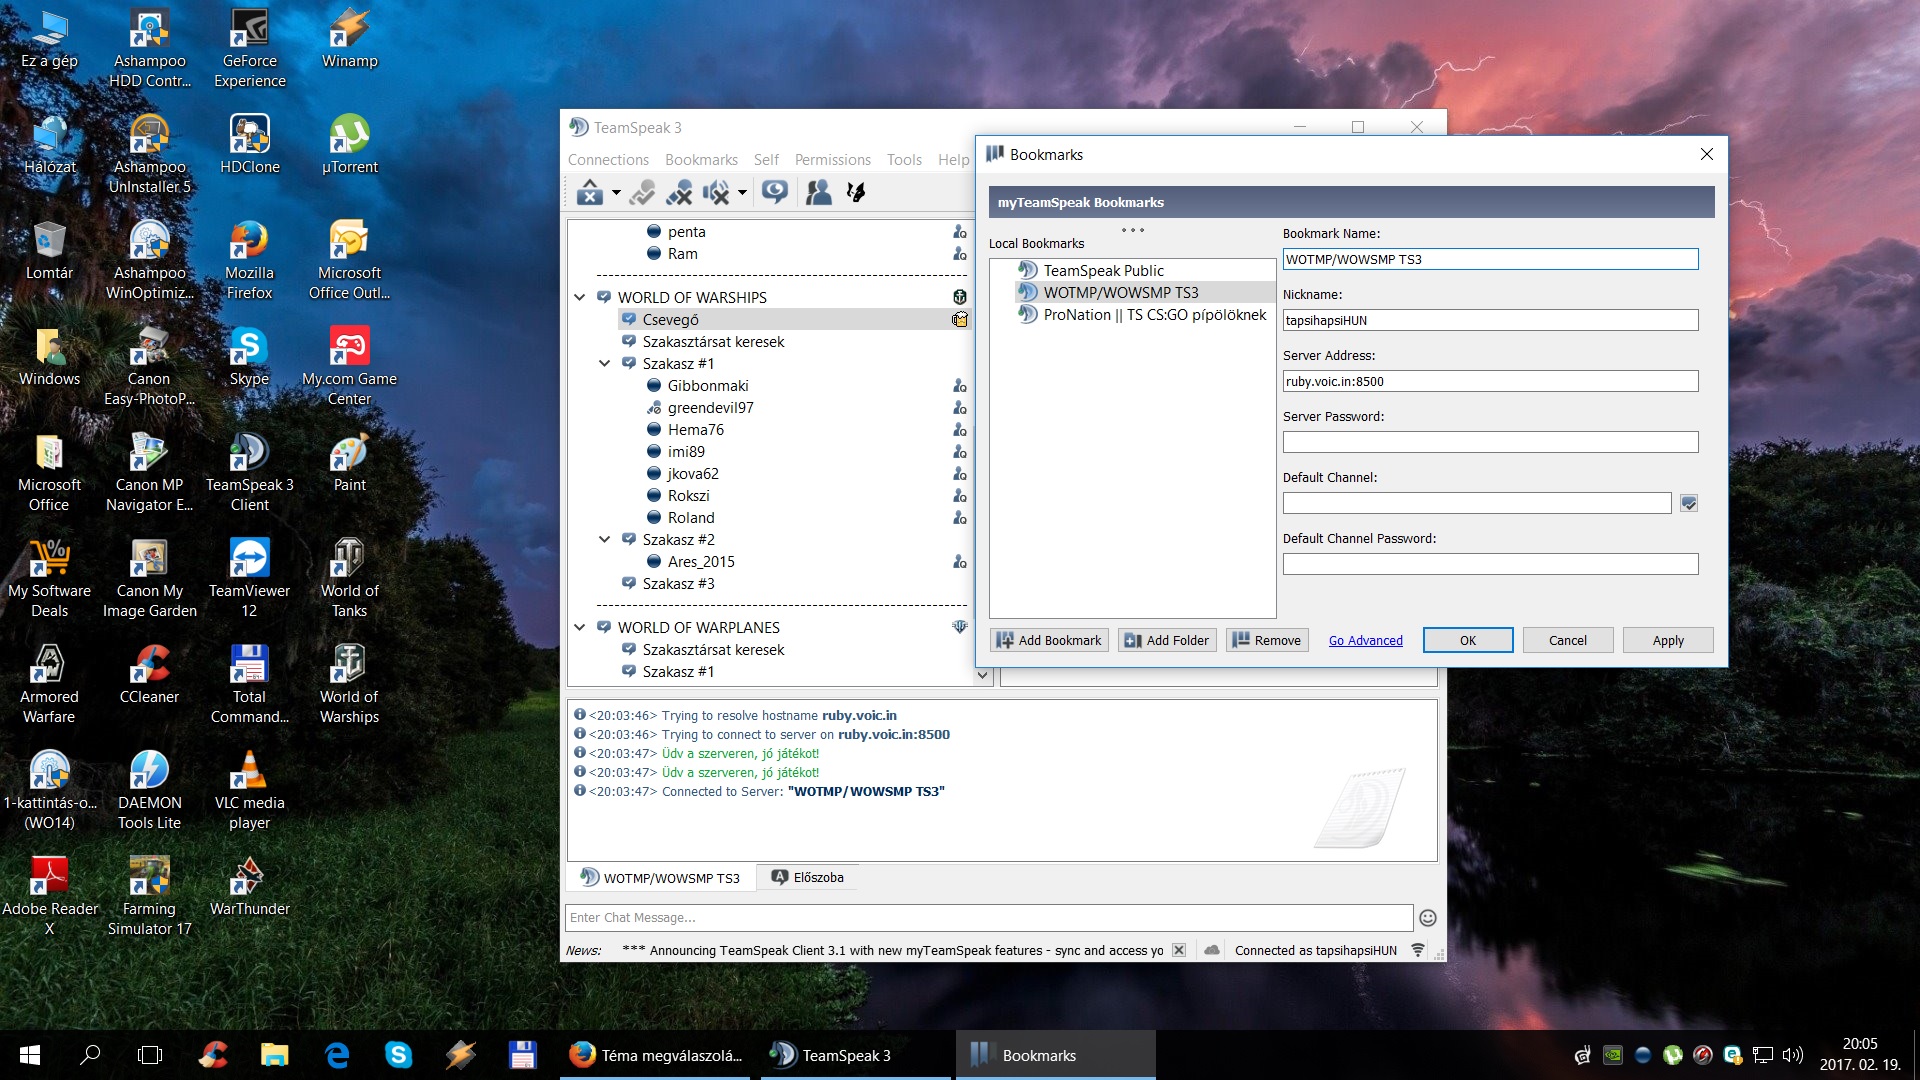Click Cancel in the Bookmarks dialog
Image resolution: width=1920 pixels, height=1080 pixels.
pos(1567,640)
